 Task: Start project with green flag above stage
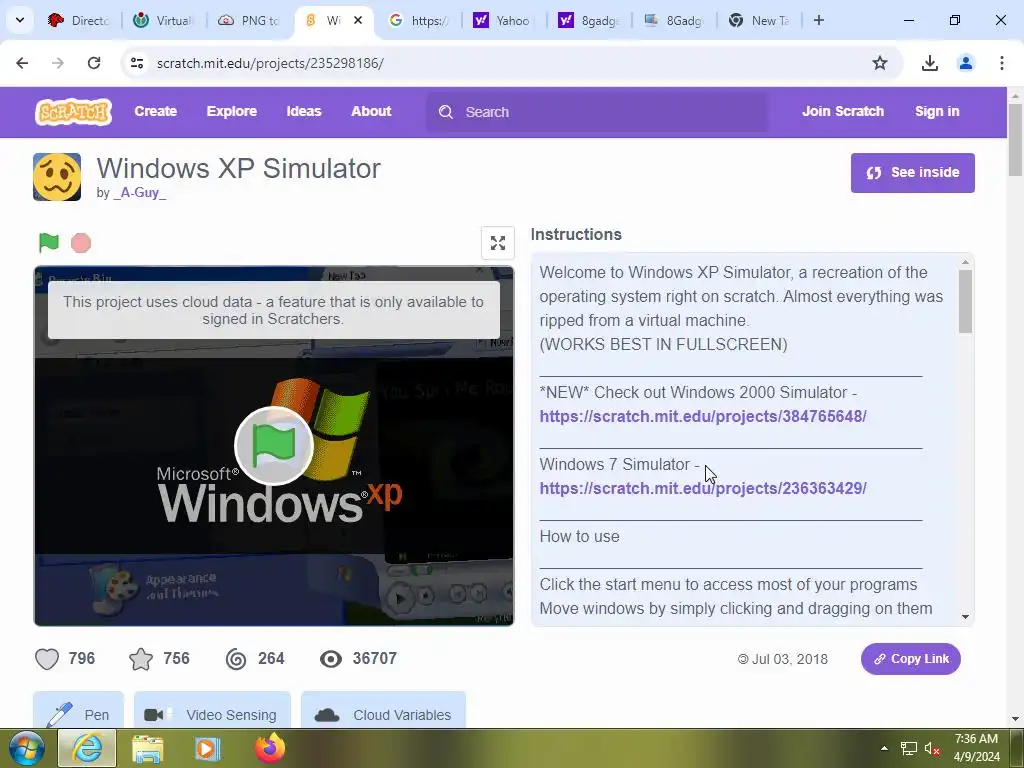click(49, 242)
